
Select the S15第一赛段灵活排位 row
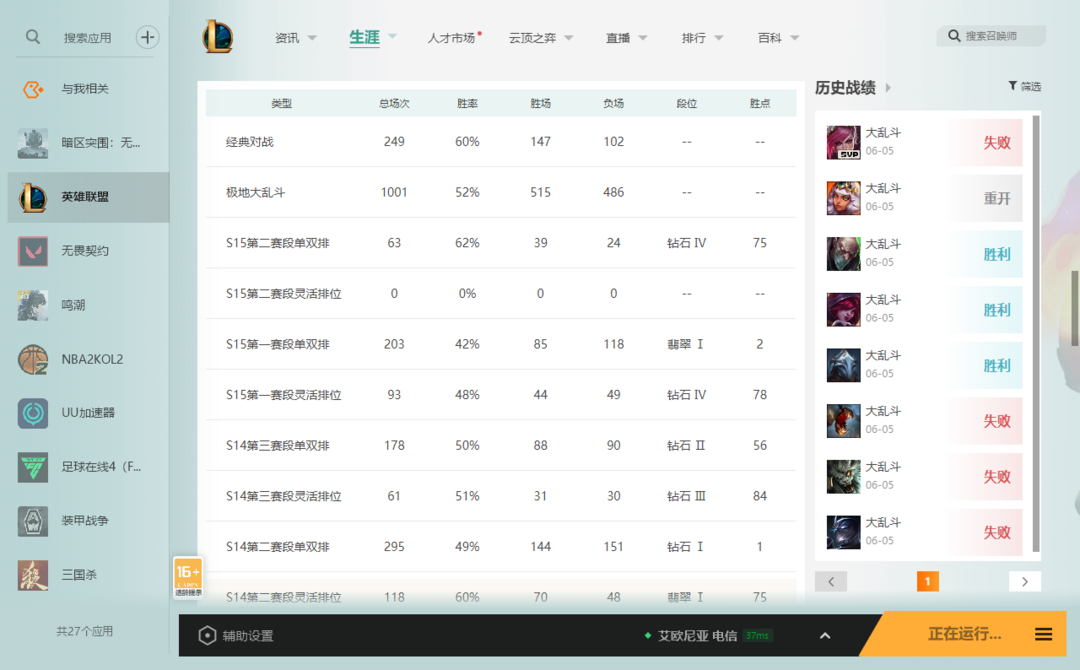501,395
